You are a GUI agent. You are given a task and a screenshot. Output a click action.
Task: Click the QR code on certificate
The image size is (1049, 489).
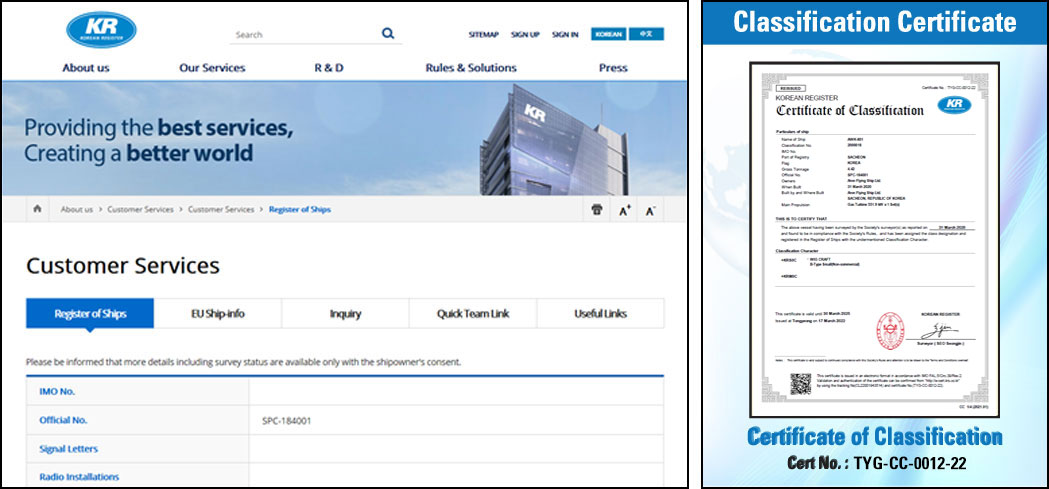click(x=800, y=384)
